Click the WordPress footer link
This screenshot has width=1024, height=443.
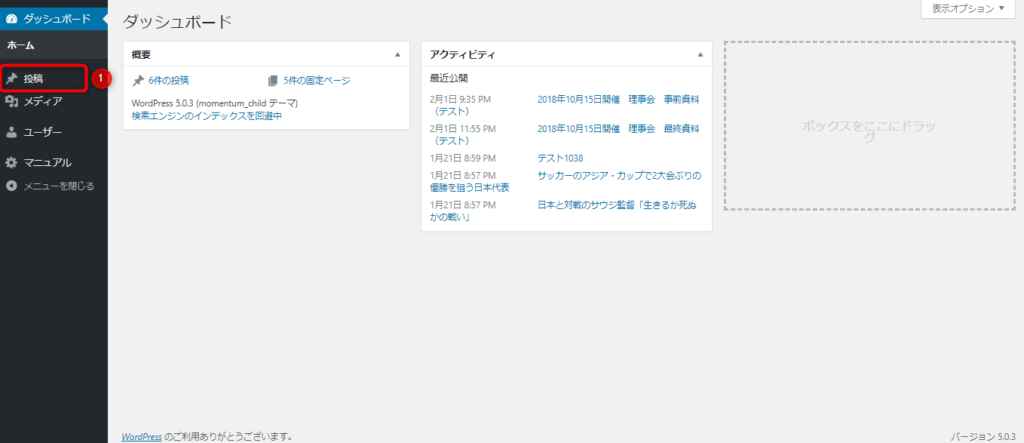coord(141,436)
